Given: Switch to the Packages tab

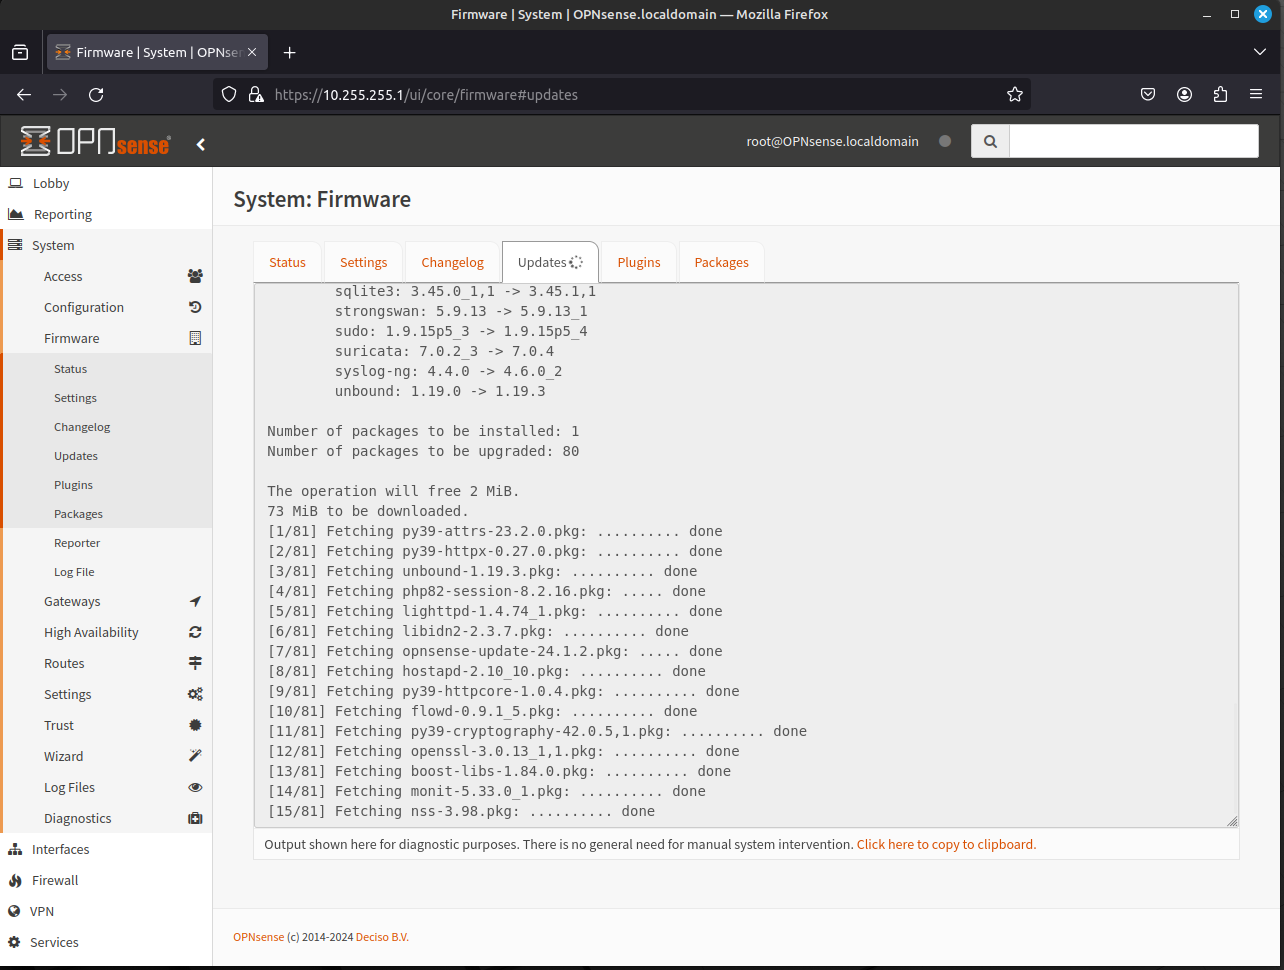Looking at the screenshot, I should pos(721,262).
